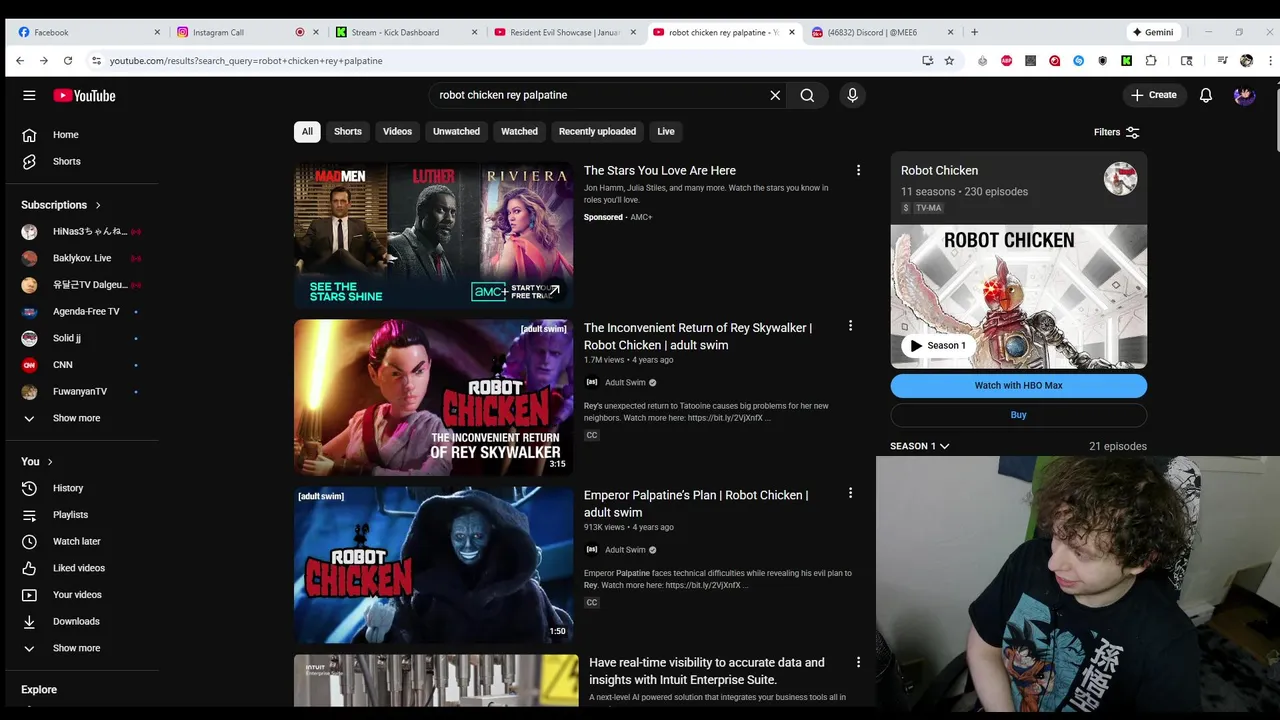Select the Videos filter chip
This screenshot has width=1280, height=720.
click(397, 132)
